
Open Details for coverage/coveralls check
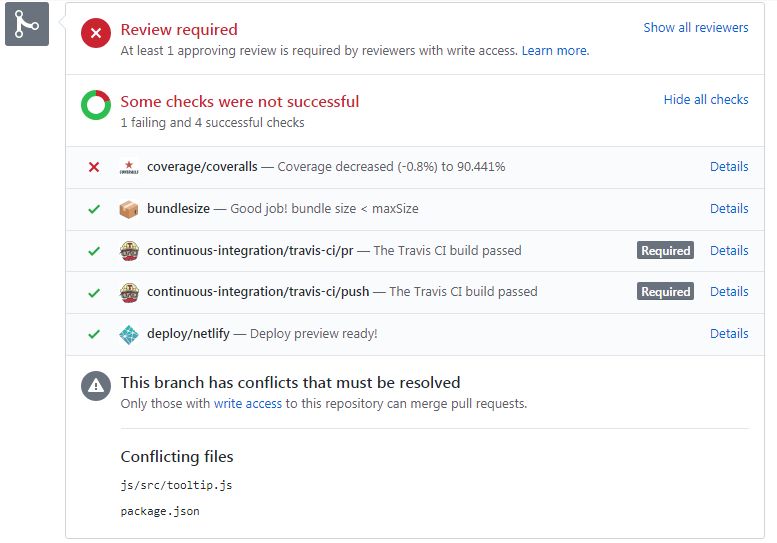[x=729, y=167]
